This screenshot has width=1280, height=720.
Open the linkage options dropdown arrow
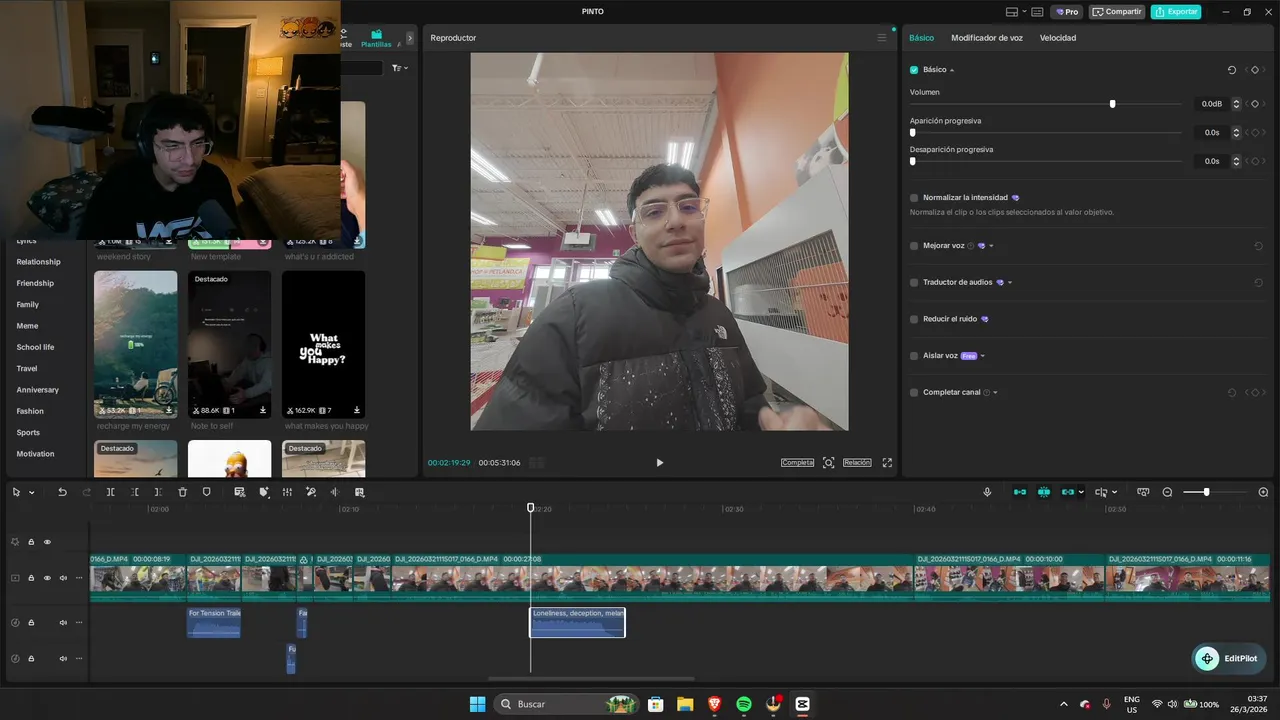(x=1081, y=492)
